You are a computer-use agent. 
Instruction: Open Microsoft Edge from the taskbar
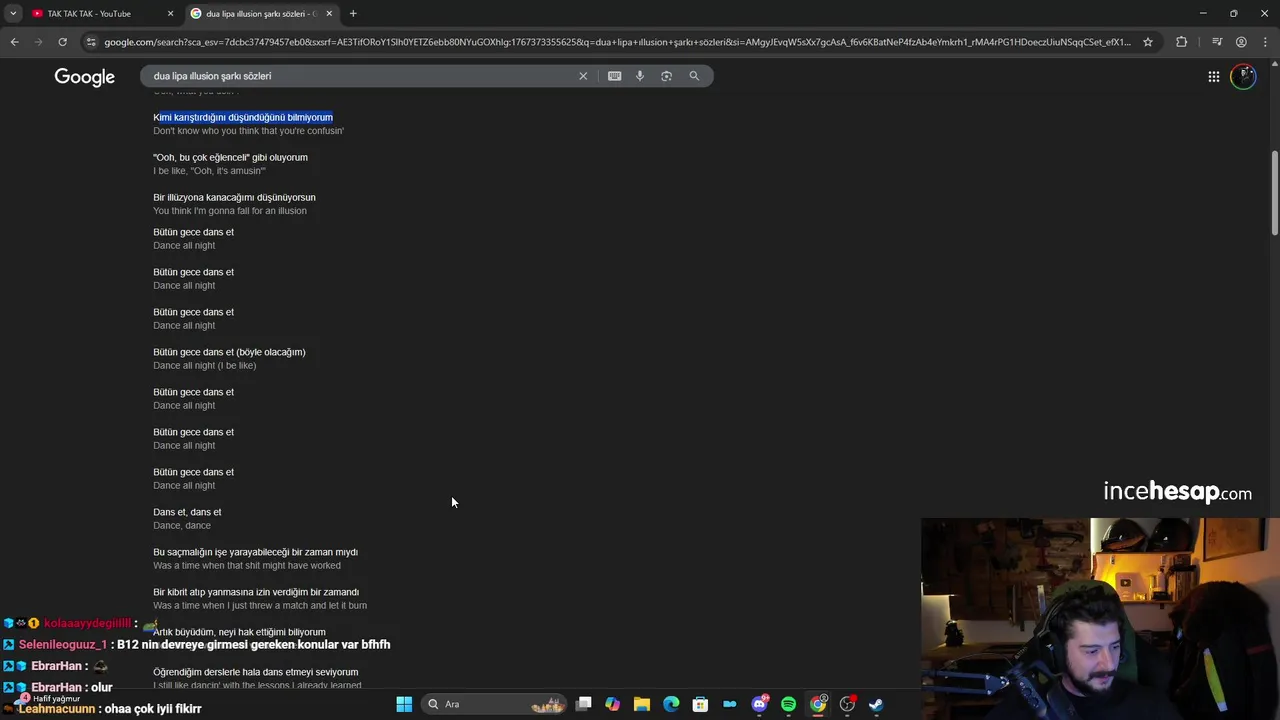click(671, 704)
